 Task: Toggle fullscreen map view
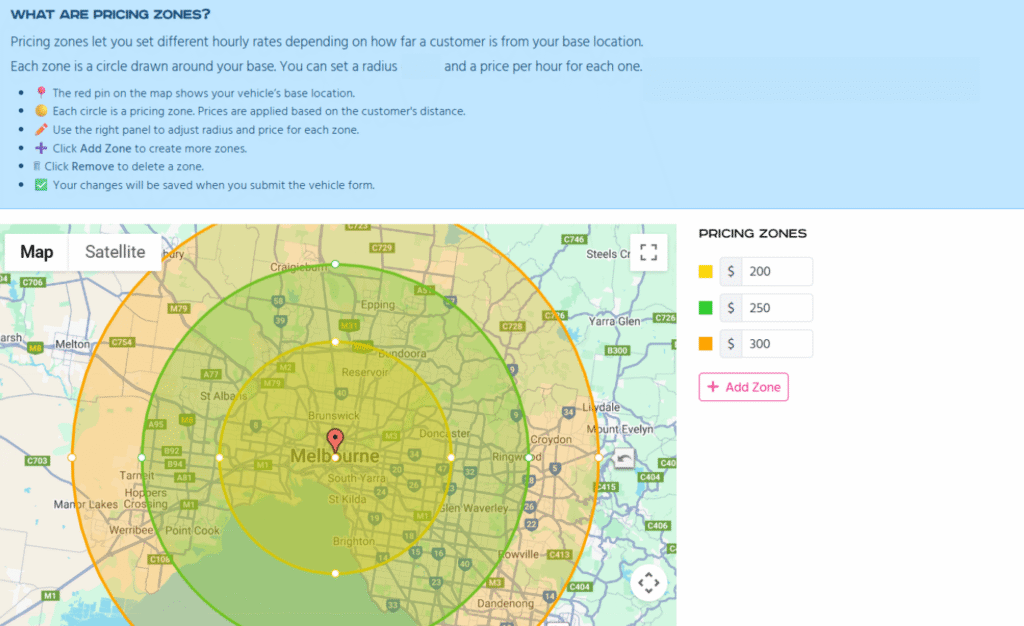(x=648, y=252)
